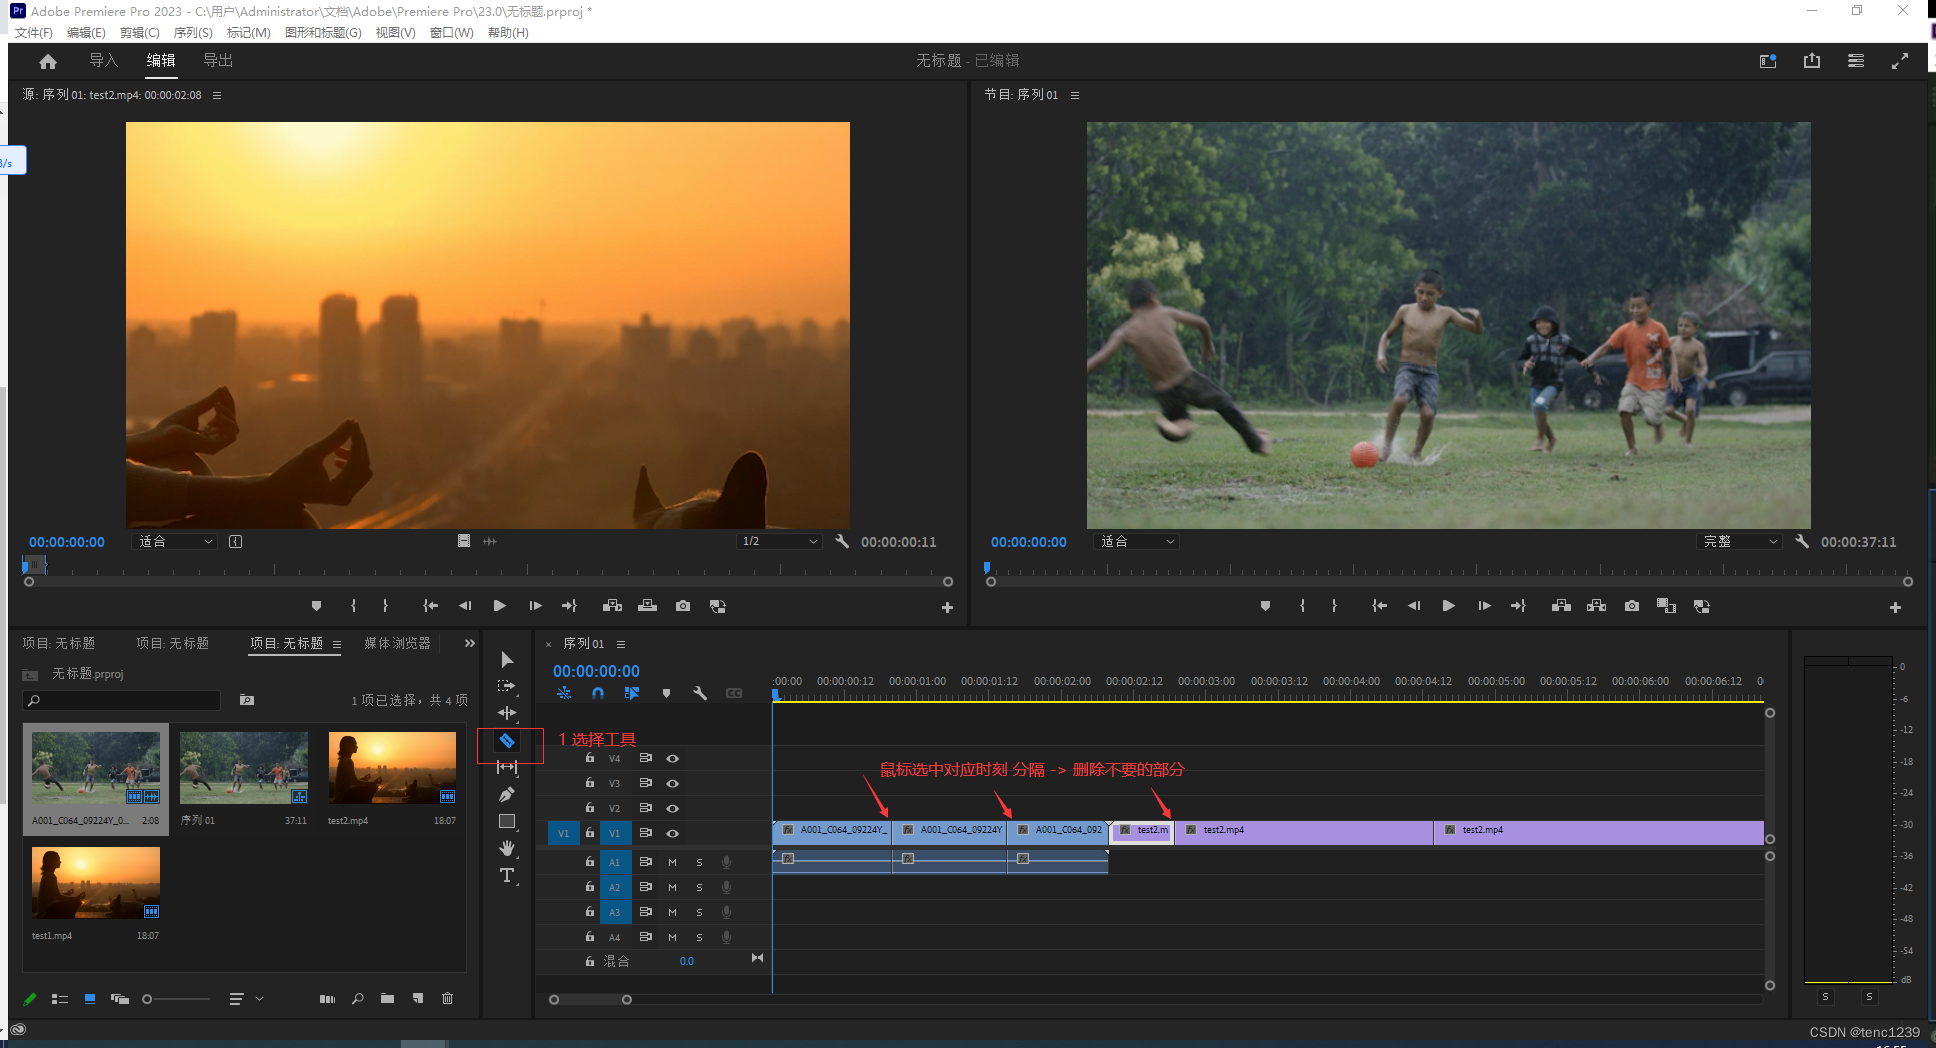
Task: Select the Selection (arrow) tool
Action: point(507,660)
